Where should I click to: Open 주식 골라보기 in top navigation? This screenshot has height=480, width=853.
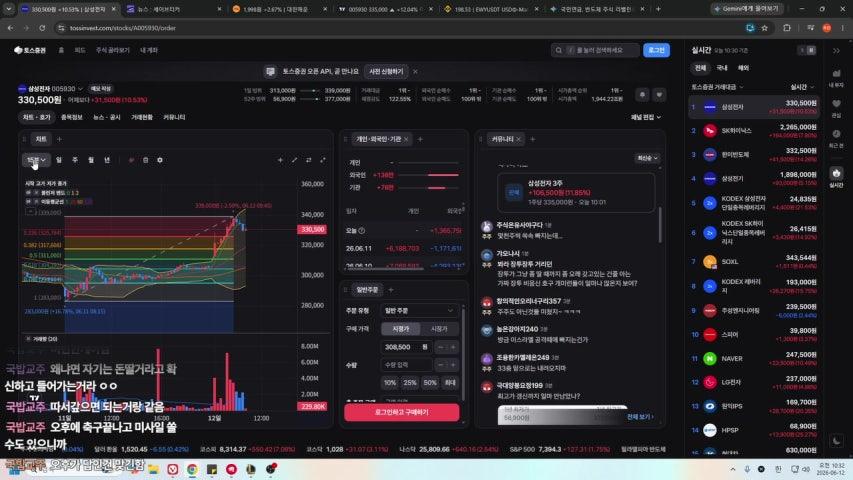click(x=113, y=50)
